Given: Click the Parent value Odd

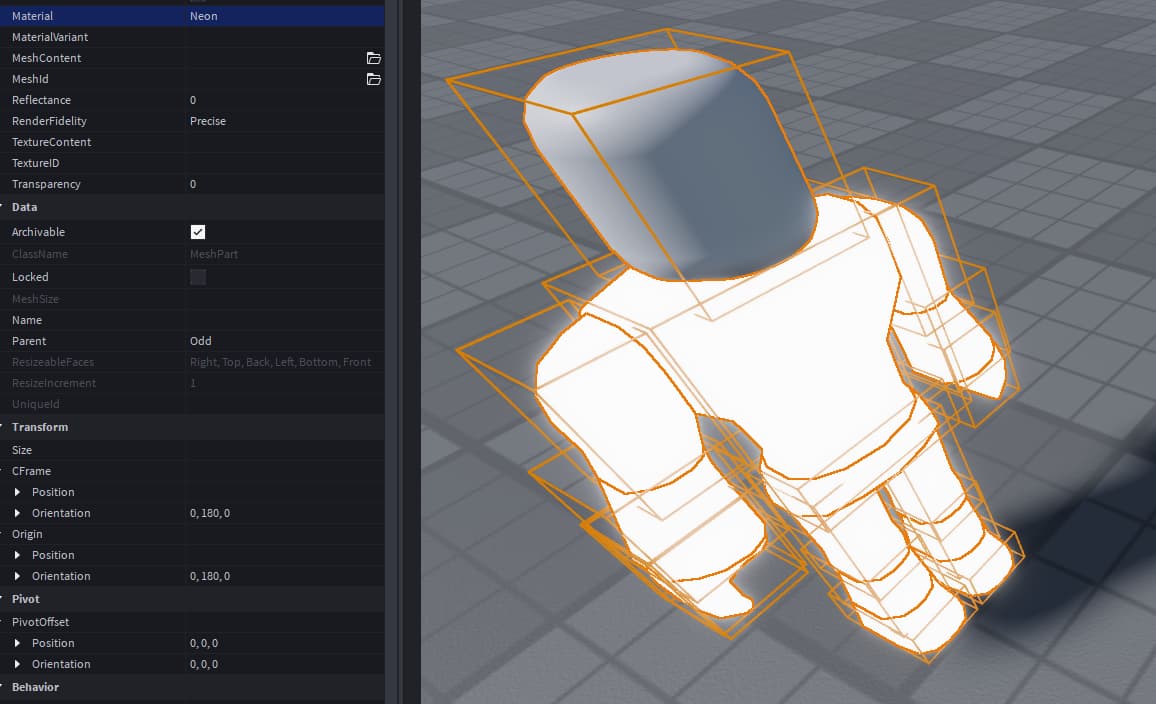Looking at the screenshot, I should 201,341.
